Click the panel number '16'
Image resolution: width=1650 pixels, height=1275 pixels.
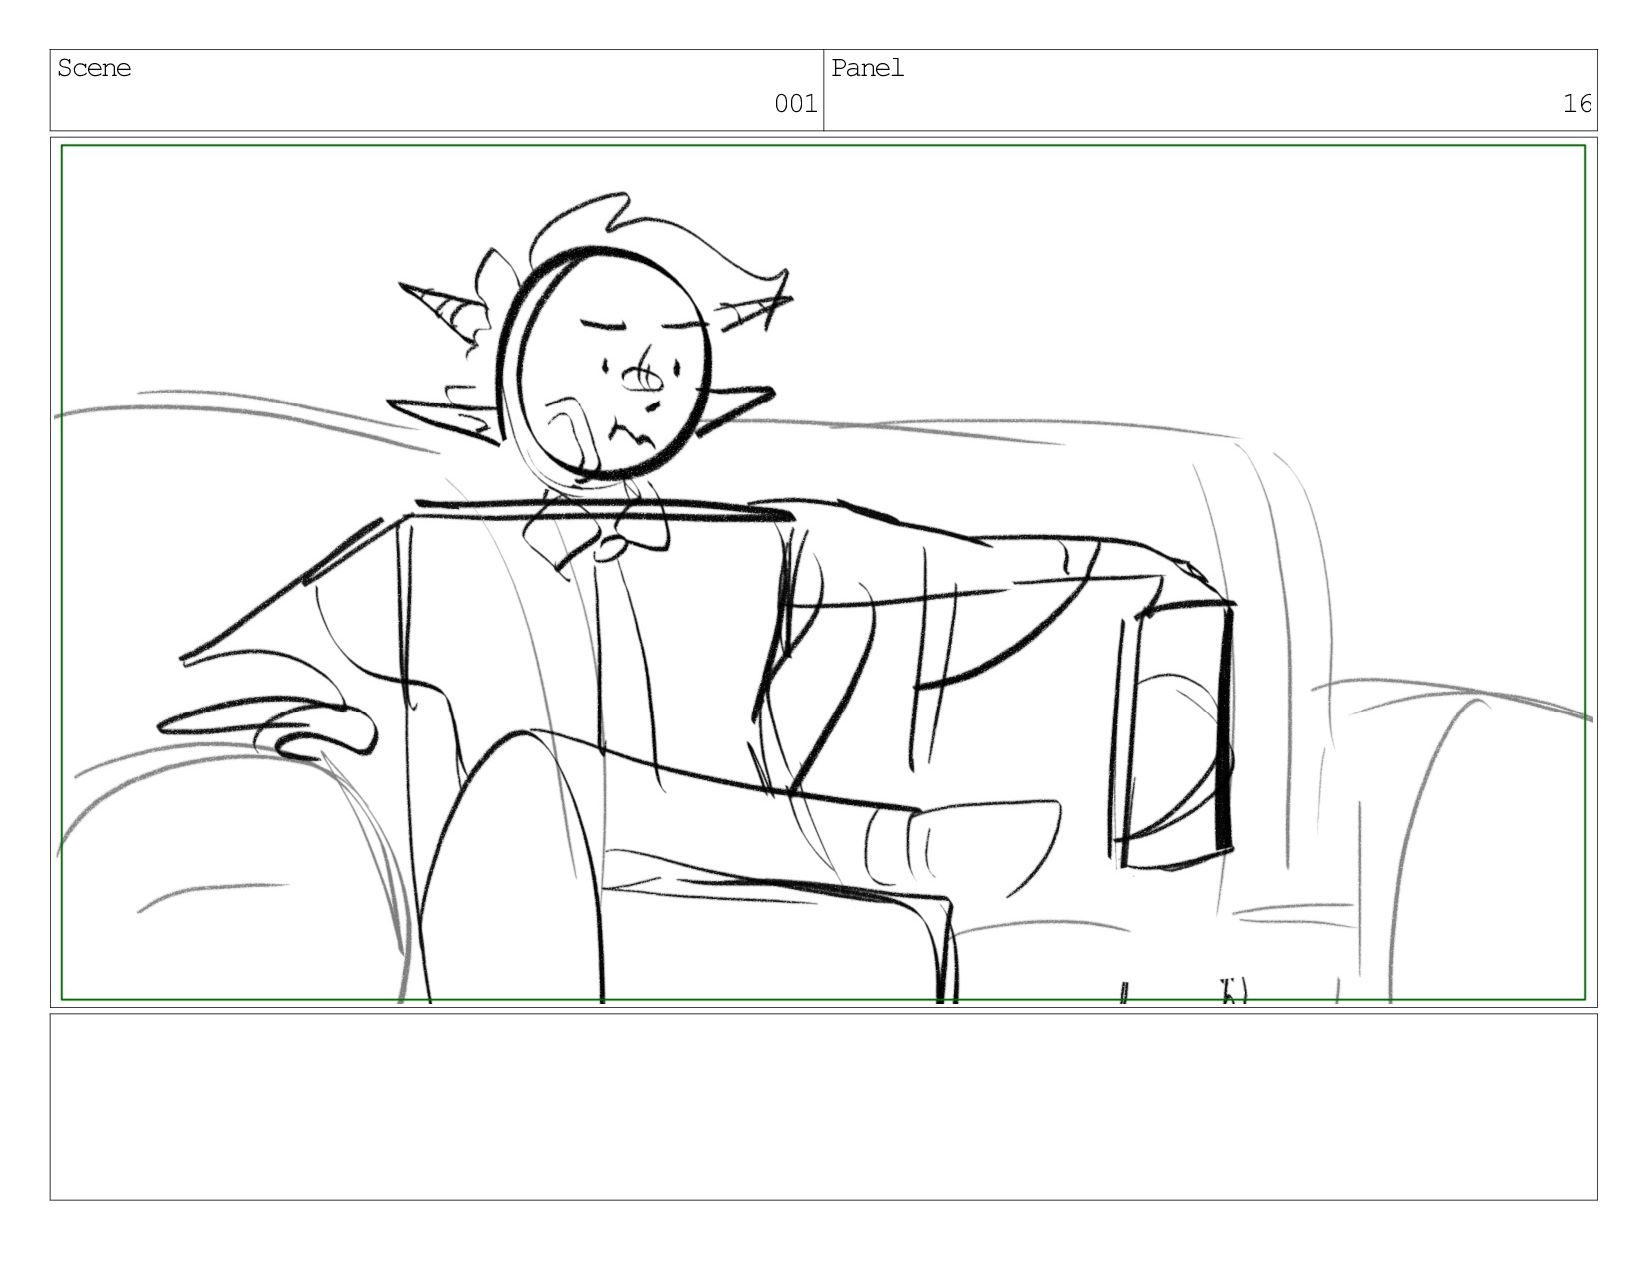(1577, 104)
